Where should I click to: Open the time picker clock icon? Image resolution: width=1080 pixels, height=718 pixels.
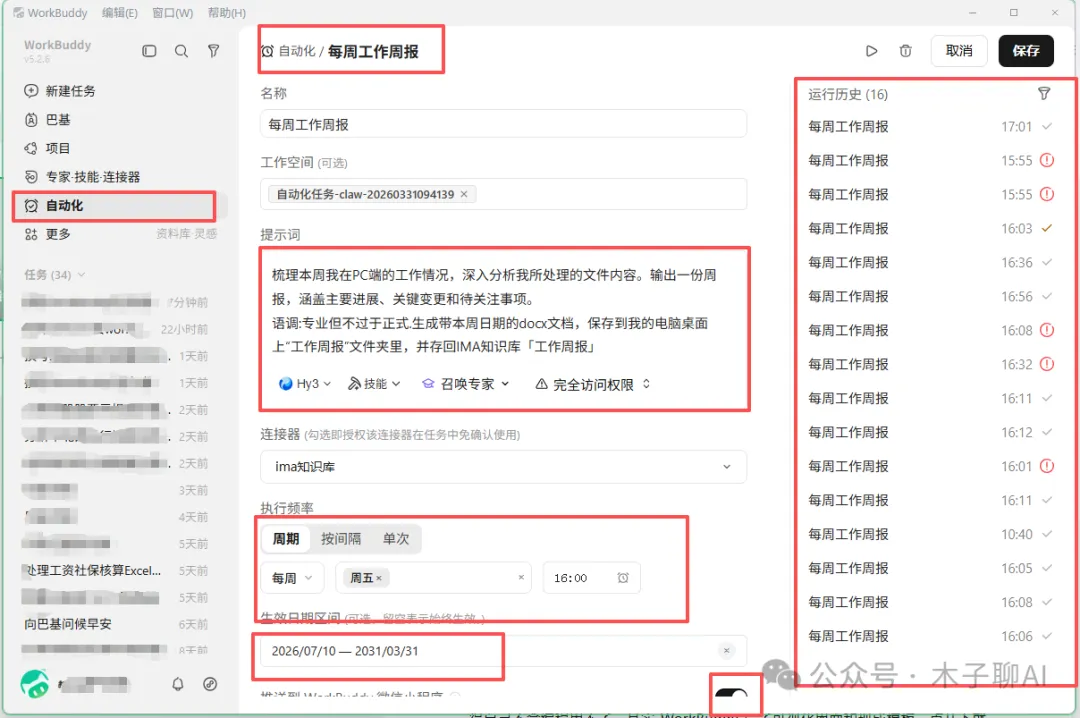(x=623, y=577)
